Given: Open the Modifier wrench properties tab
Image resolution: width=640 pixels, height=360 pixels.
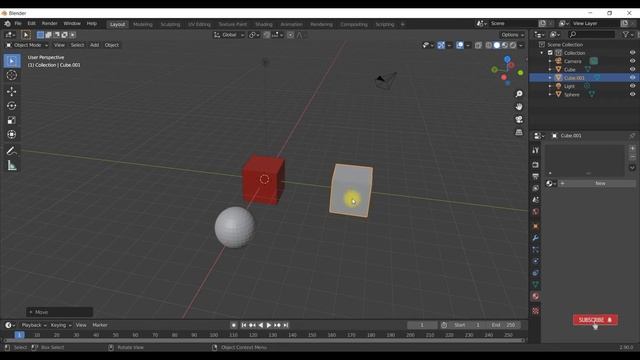Looking at the screenshot, I should point(536,238).
